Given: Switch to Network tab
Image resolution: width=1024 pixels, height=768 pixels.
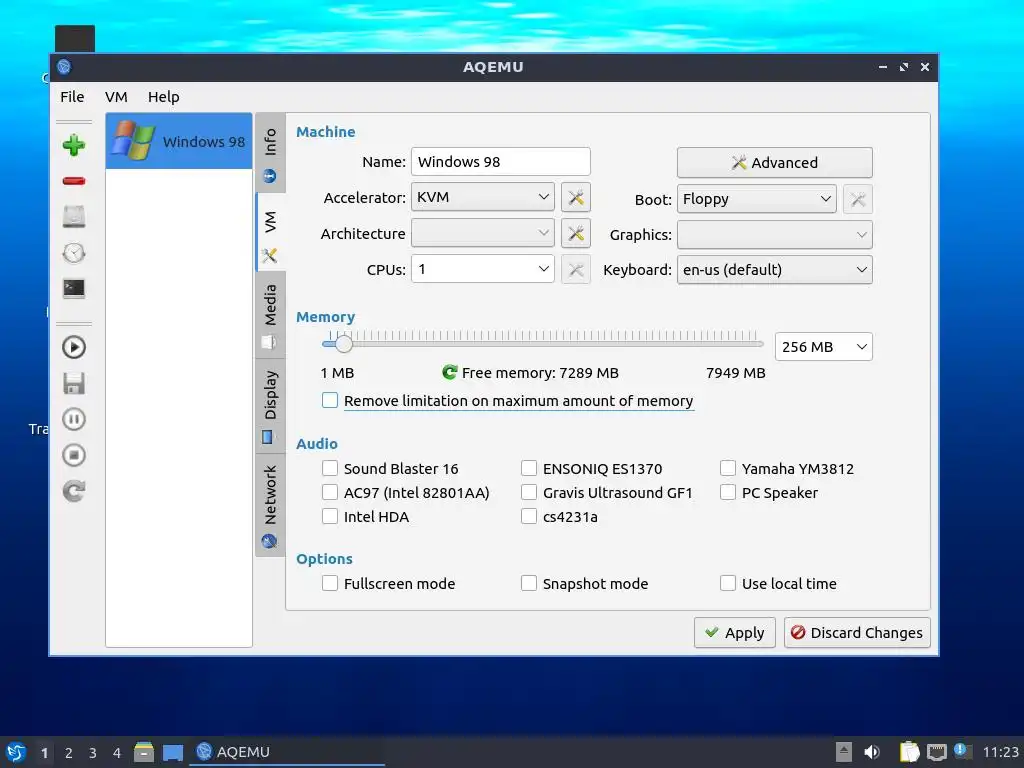Looking at the screenshot, I should pos(270,505).
